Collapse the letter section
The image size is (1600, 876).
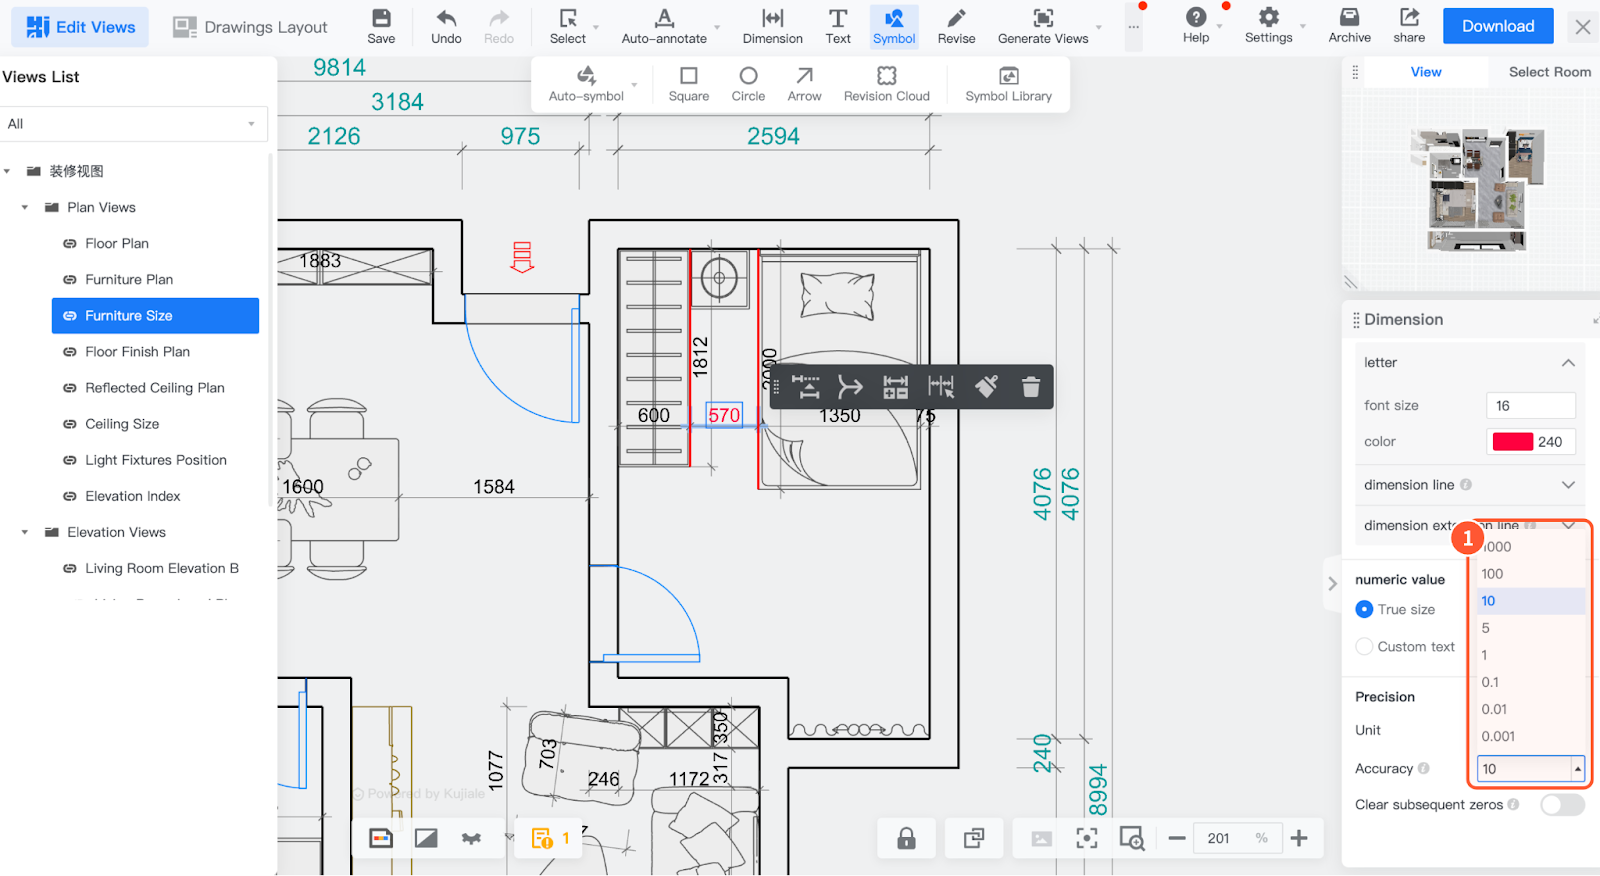(1568, 363)
